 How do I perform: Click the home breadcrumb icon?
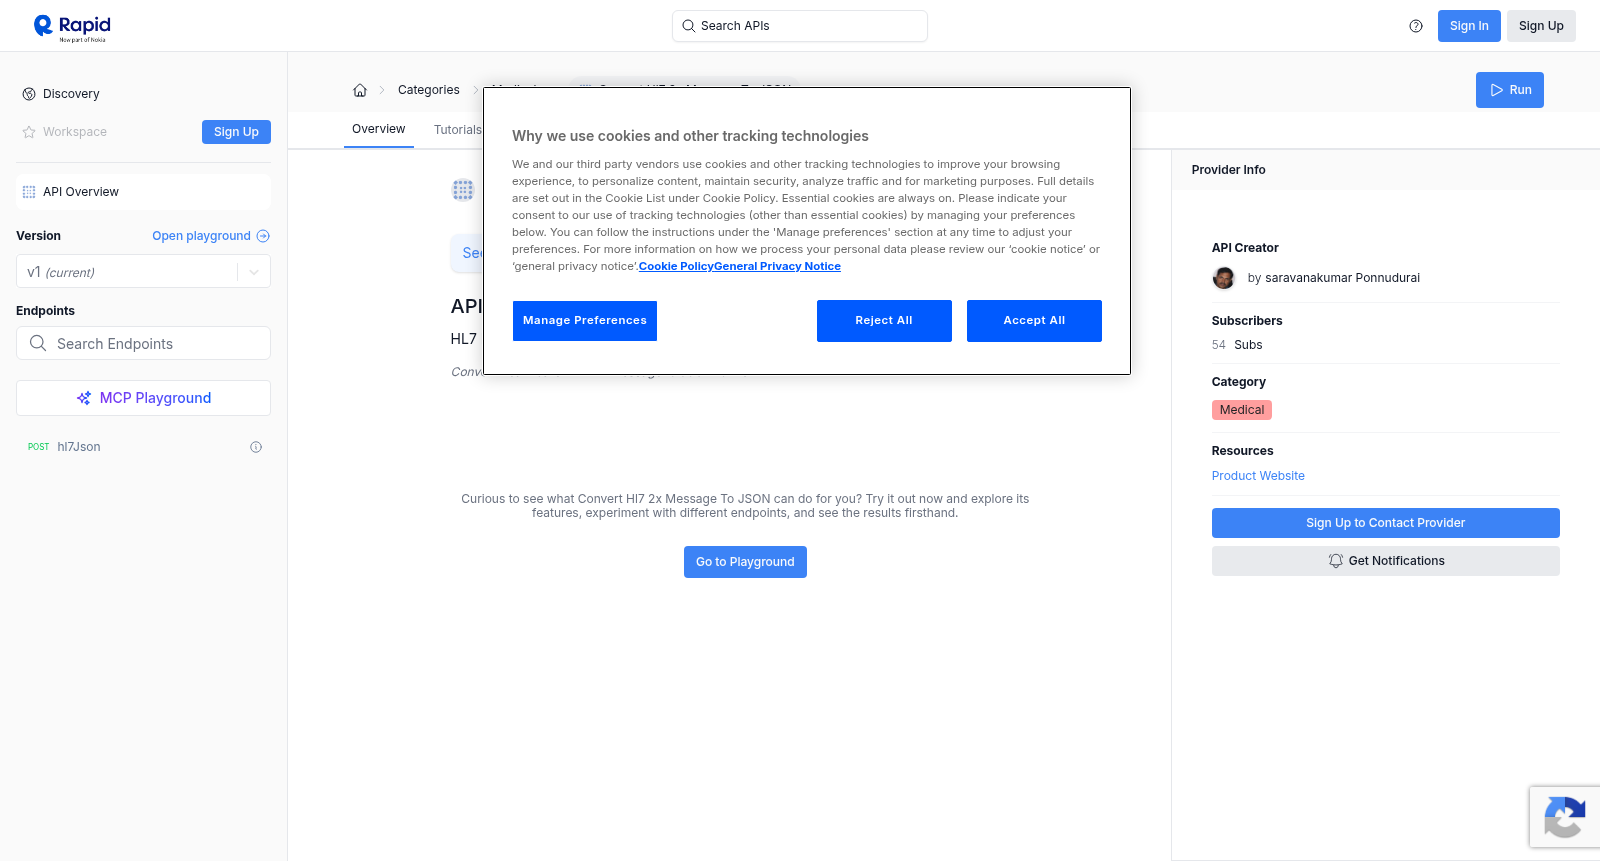[x=360, y=90]
